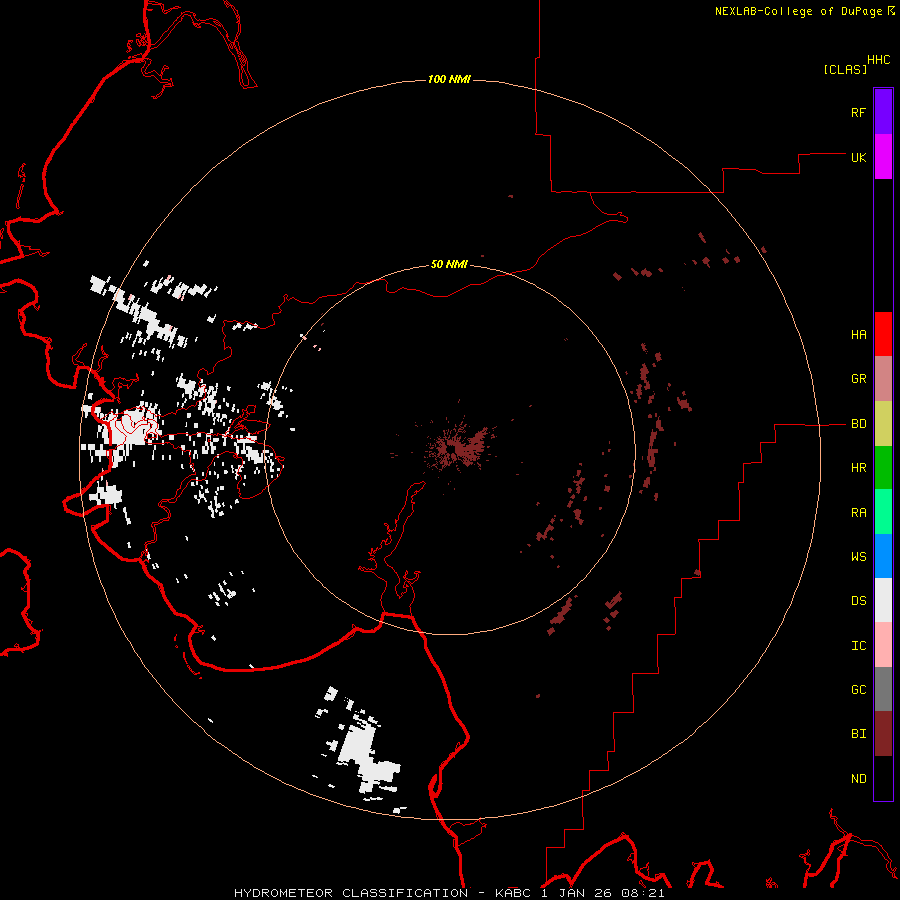Click the [CLAS] legend heading
This screenshot has width=900, height=900.
(x=845, y=69)
